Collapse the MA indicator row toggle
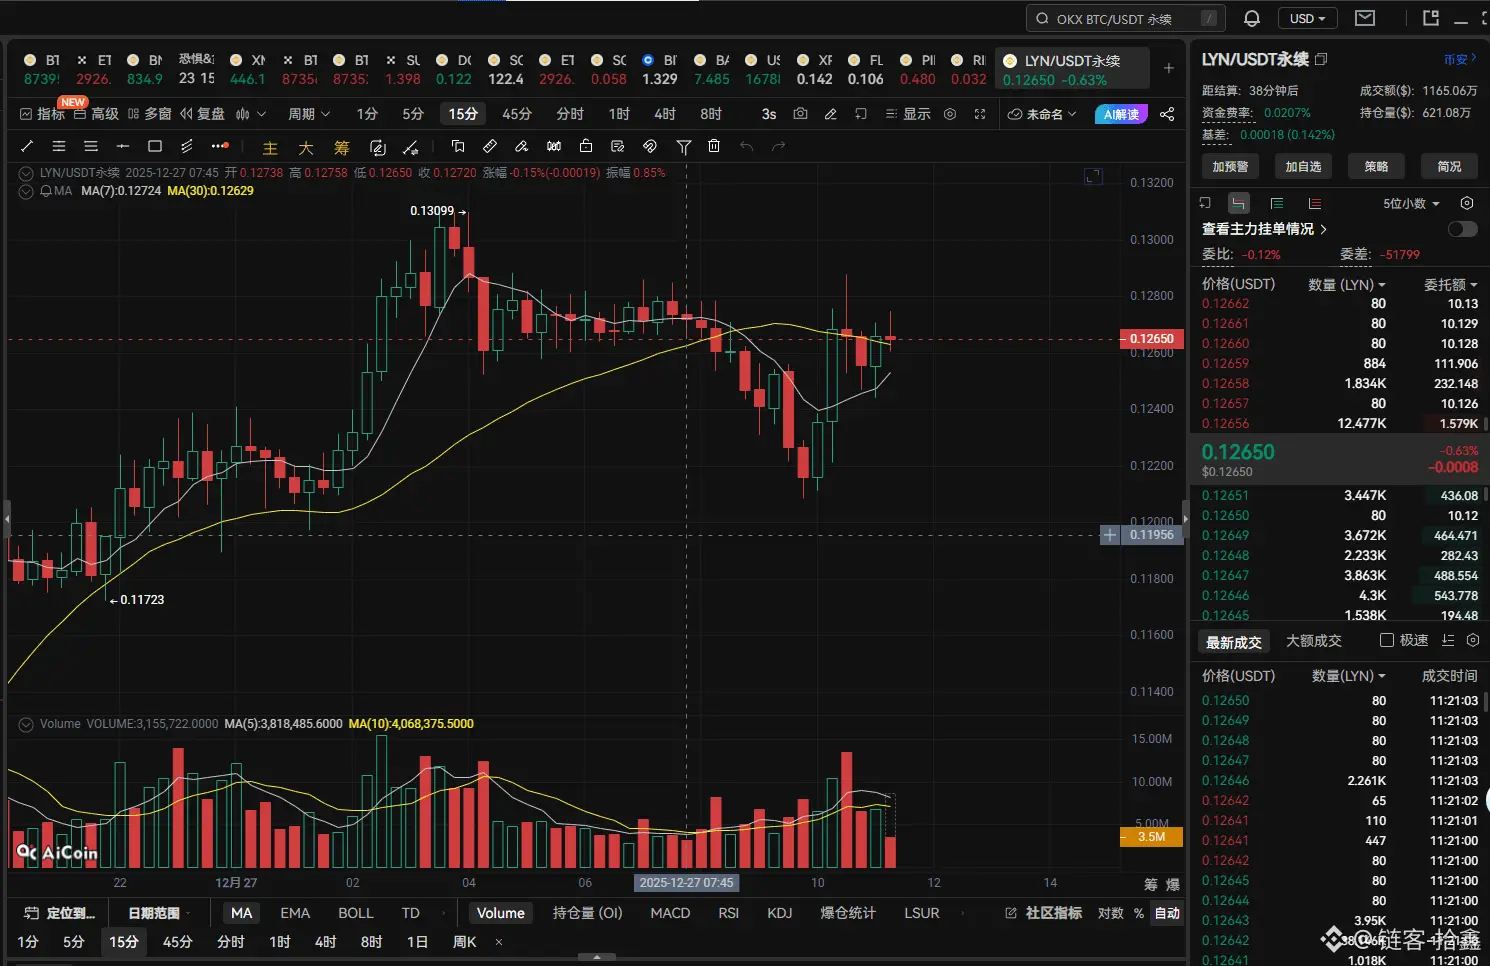This screenshot has width=1490, height=966. tap(26, 191)
